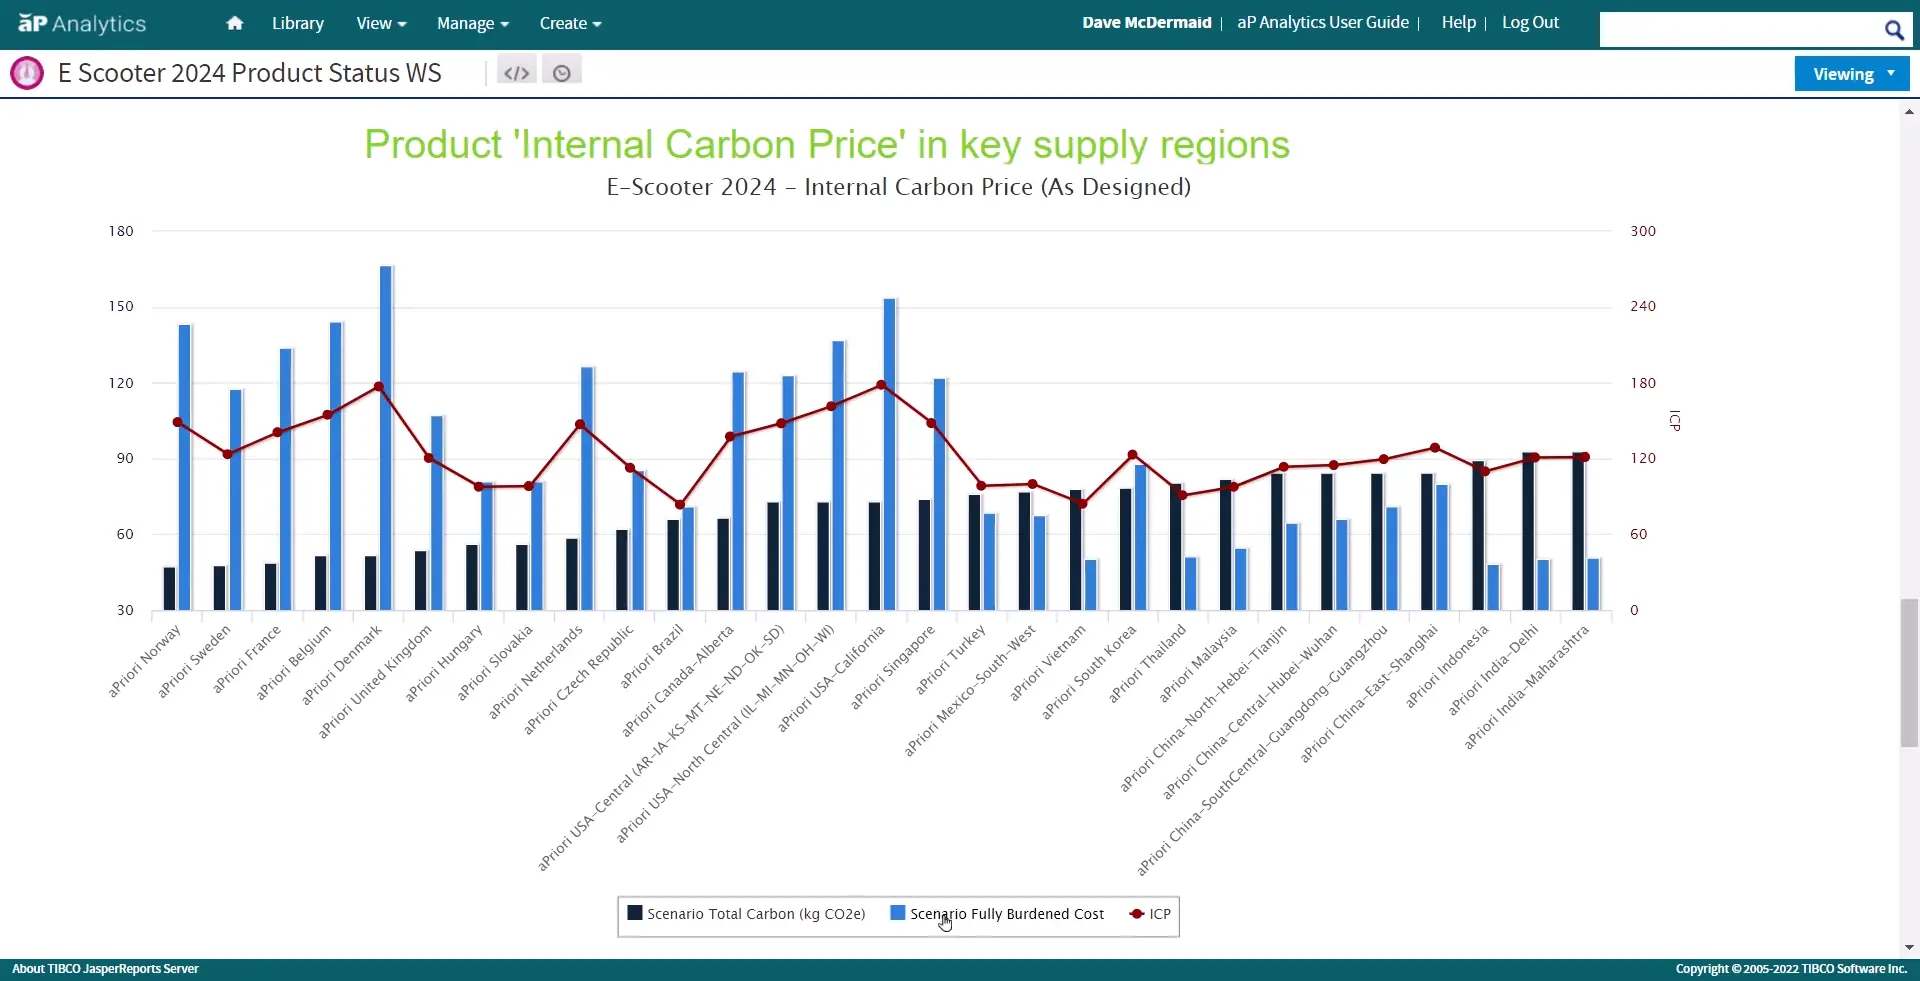
Task: Click the aP Analytics logo
Action: pyautogui.click(x=82, y=24)
